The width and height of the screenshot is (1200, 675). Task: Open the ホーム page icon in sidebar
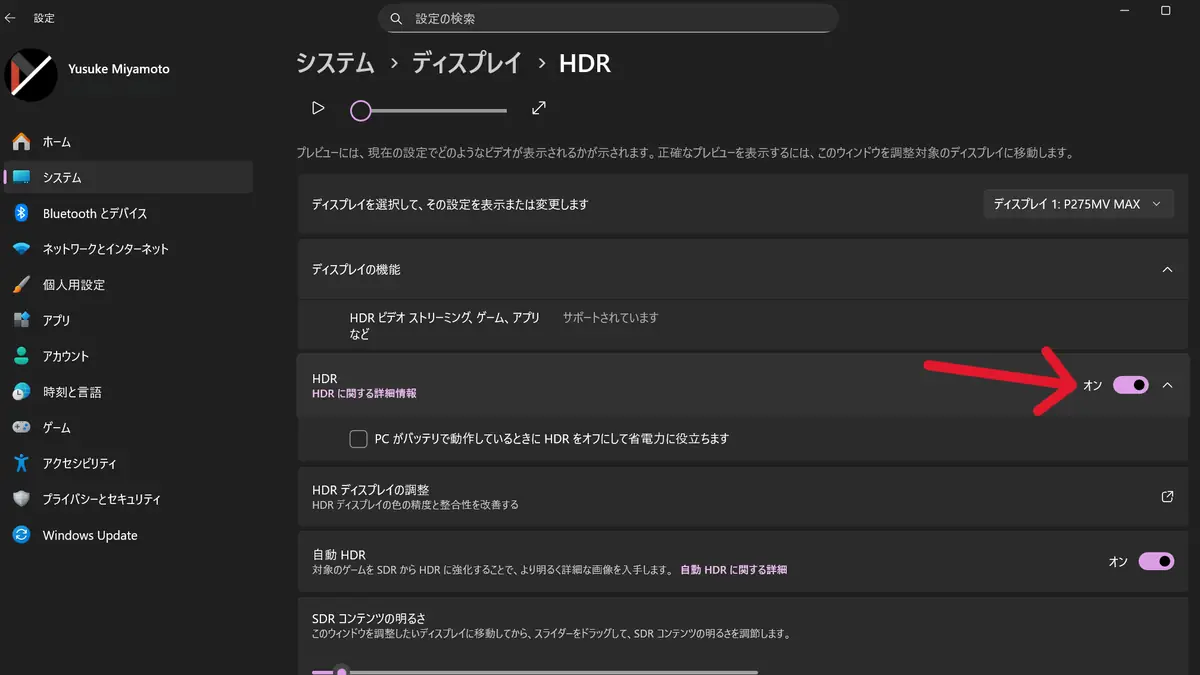(22, 142)
